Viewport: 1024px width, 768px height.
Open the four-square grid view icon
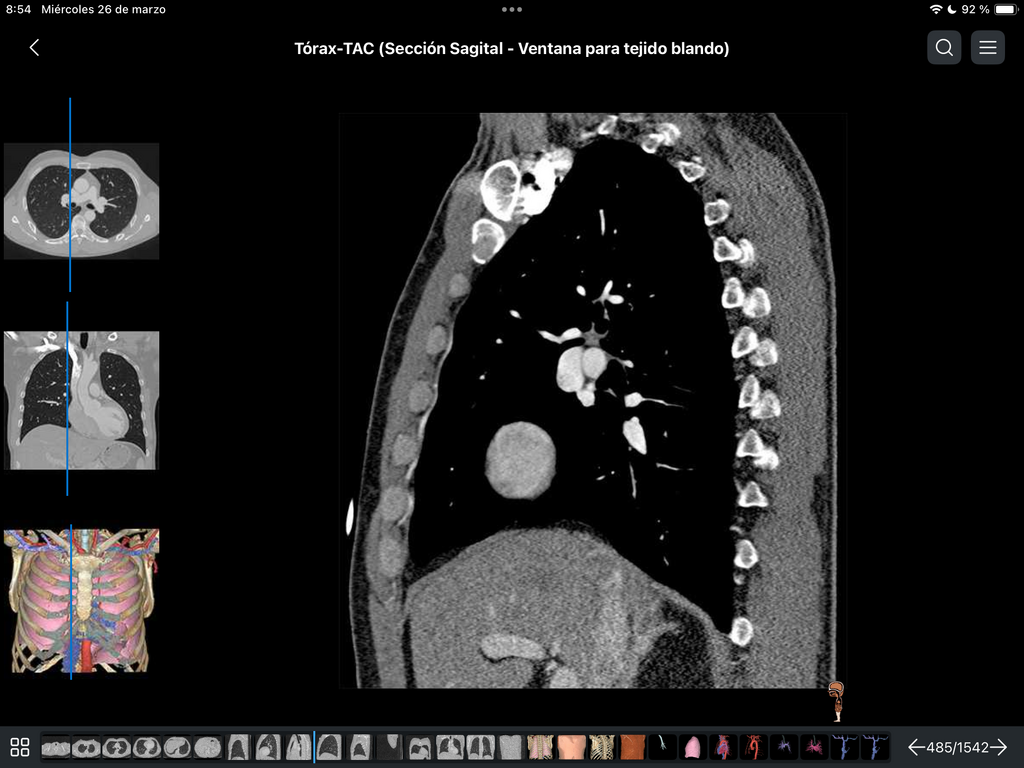[x=20, y=747]
